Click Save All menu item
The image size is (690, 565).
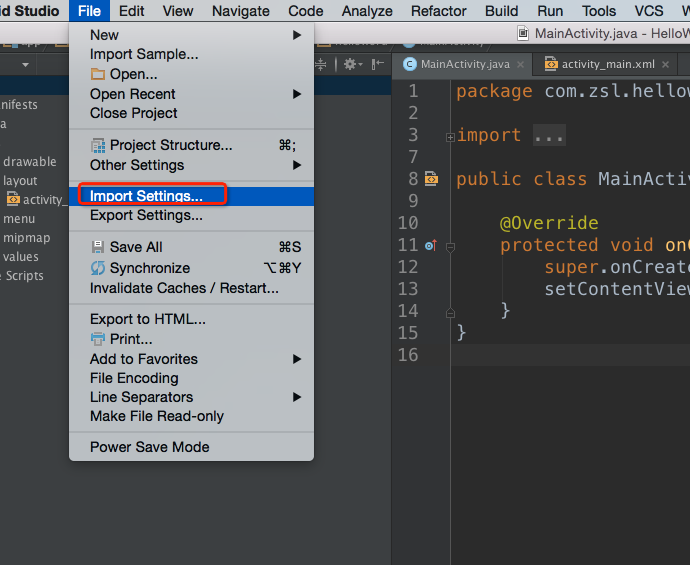pyautogui.click(x=191, y=247)
